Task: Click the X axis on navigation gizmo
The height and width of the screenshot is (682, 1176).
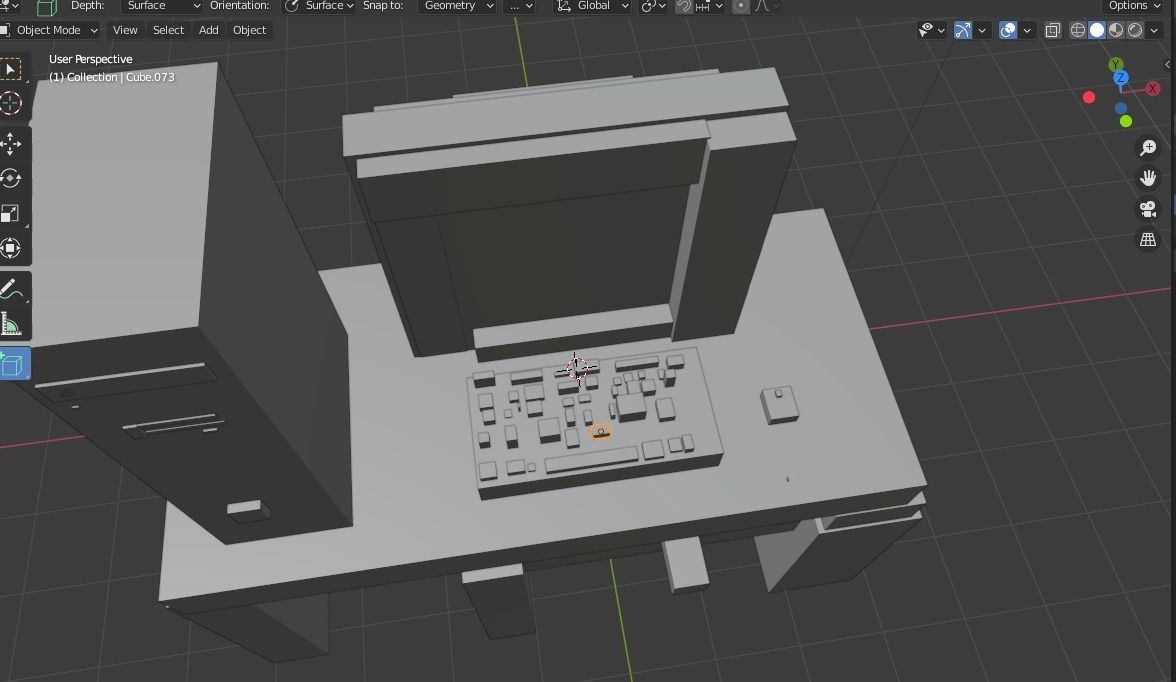Action: (x=1153, y=89)
